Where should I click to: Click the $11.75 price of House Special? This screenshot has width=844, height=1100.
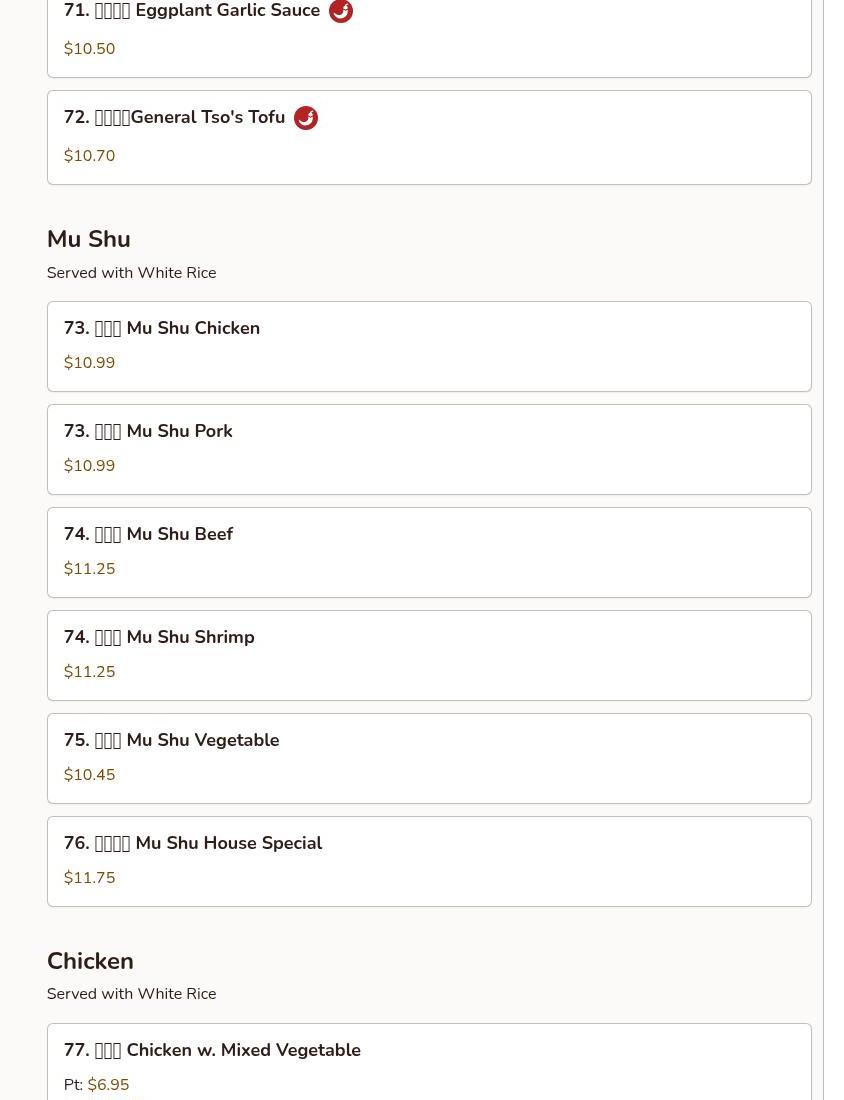pyautogui.click(x=89, y=878)
